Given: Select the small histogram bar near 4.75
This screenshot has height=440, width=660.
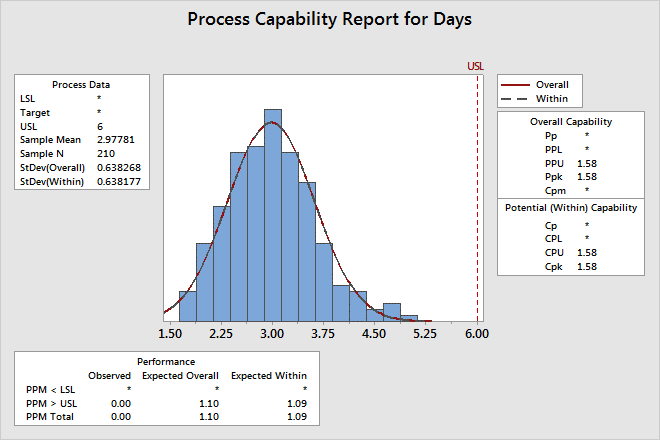Looking at the screenshot, I should pos(391,310).
